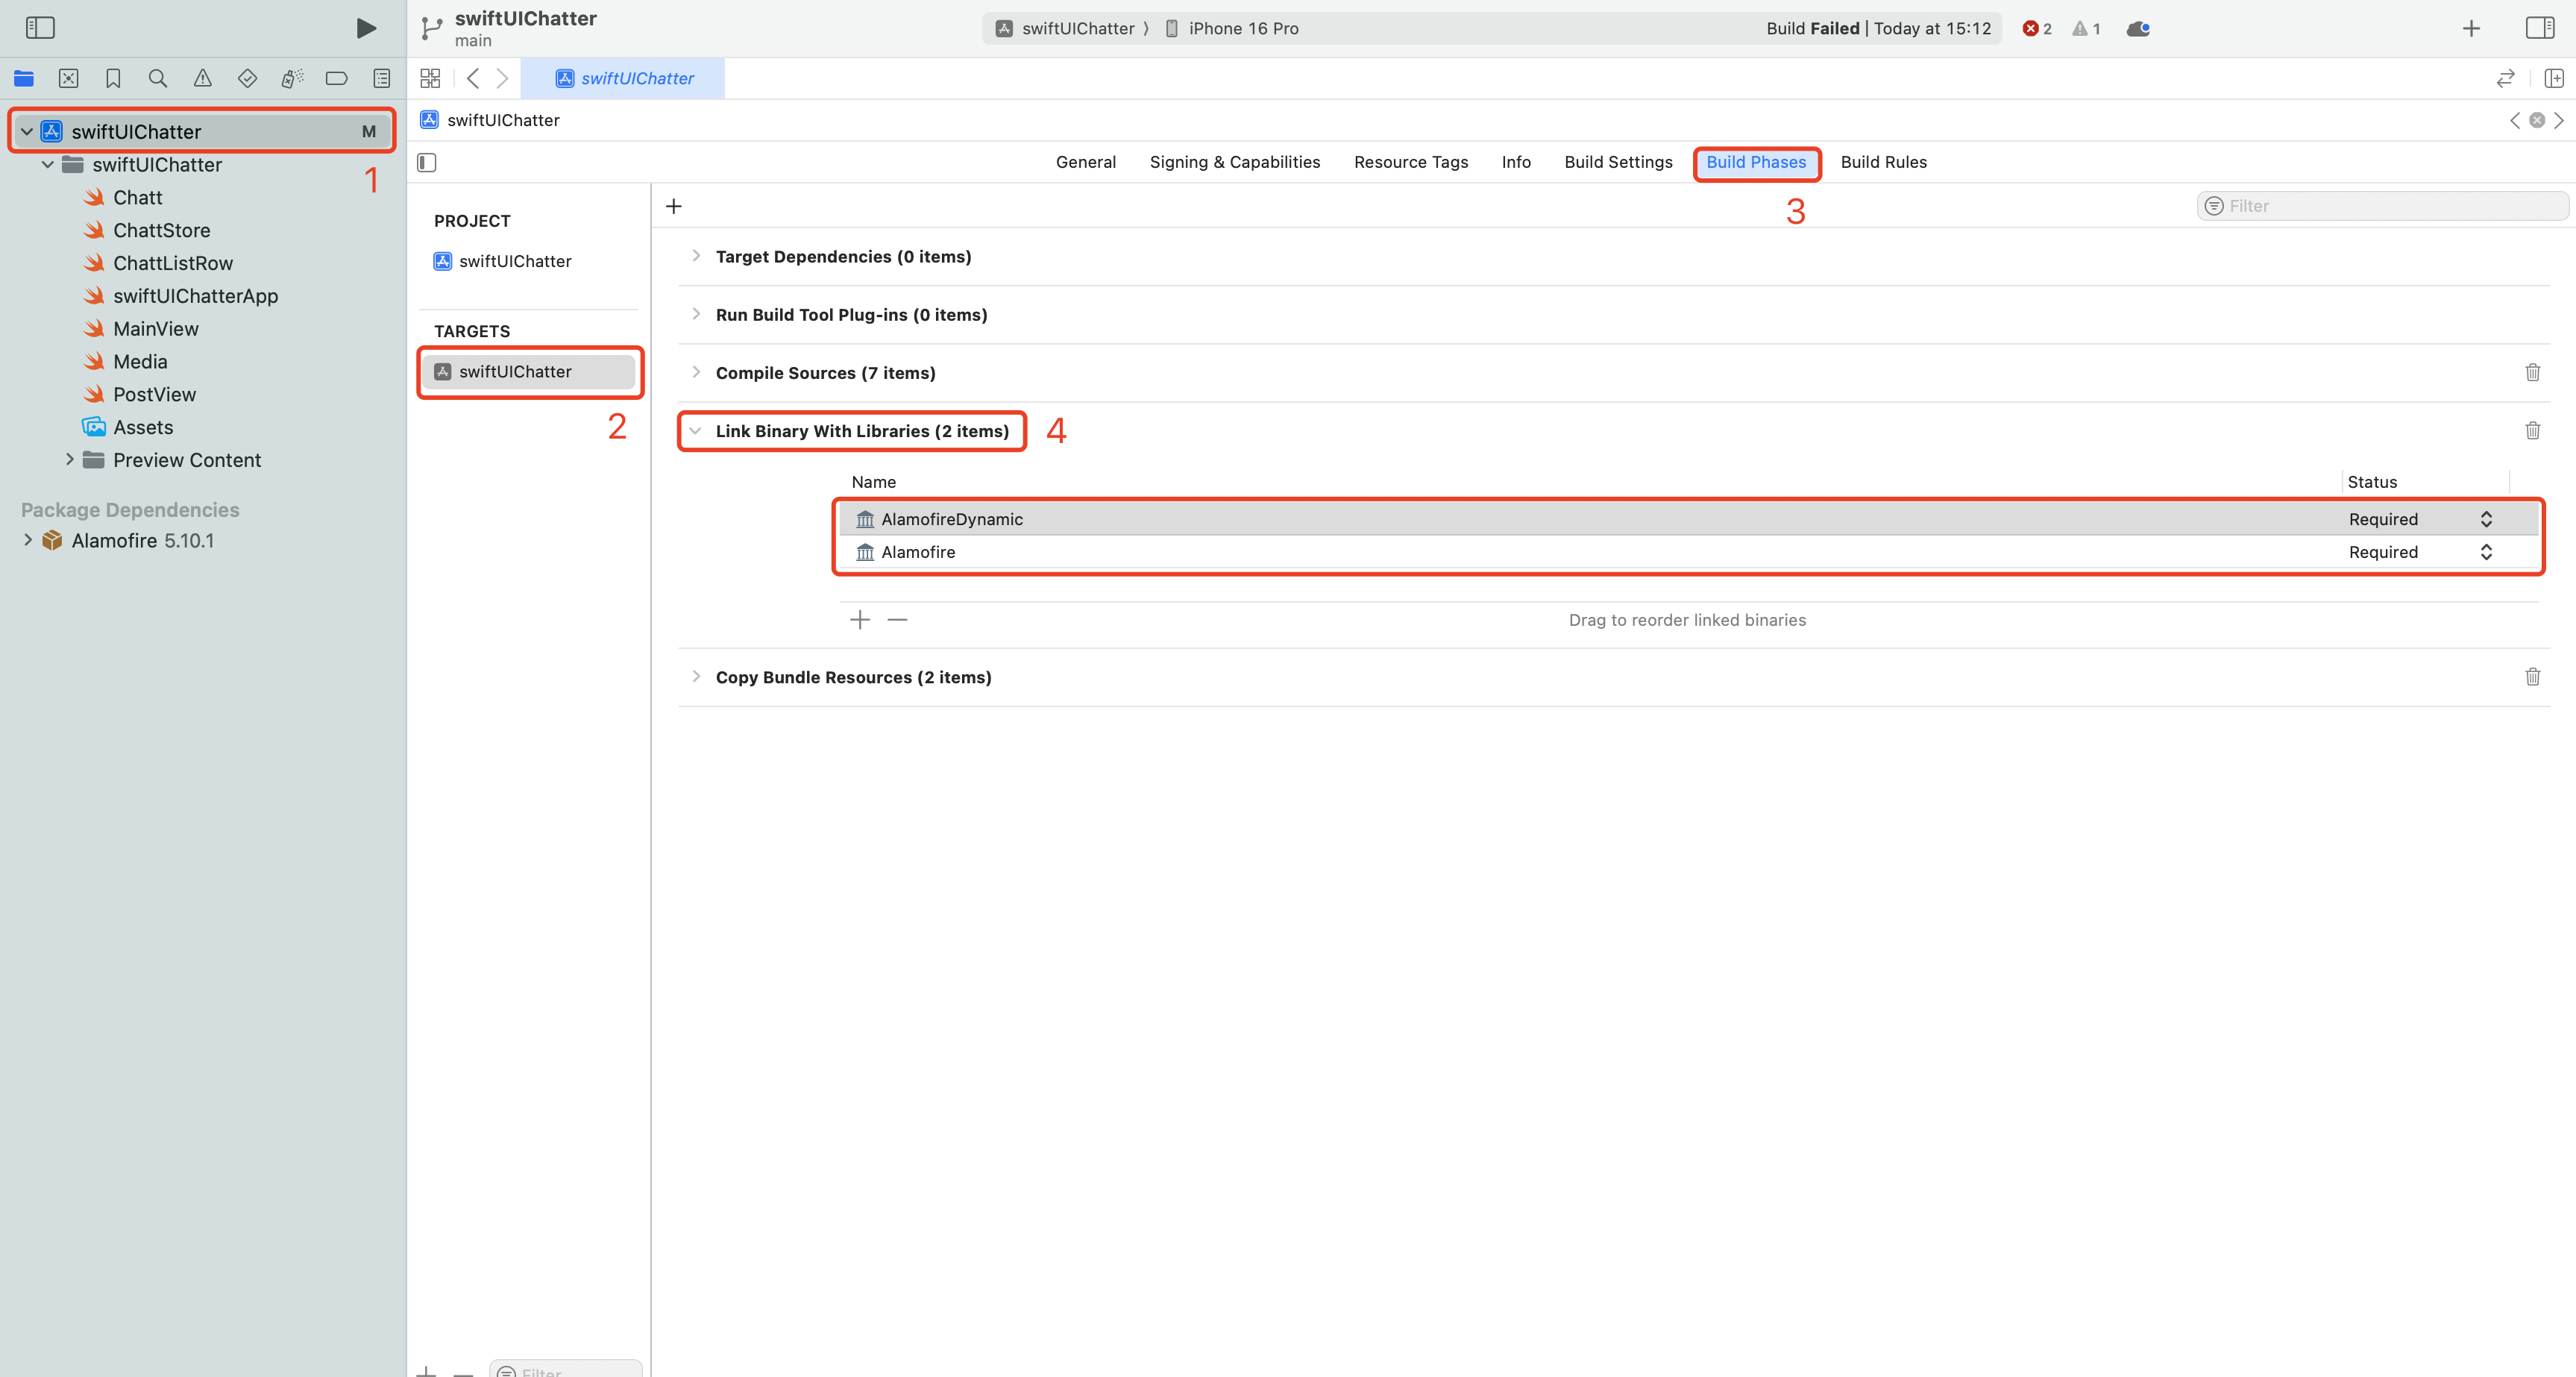Add a linked library with plus button
The image size is (2576, 1377).
coord(859,620)
